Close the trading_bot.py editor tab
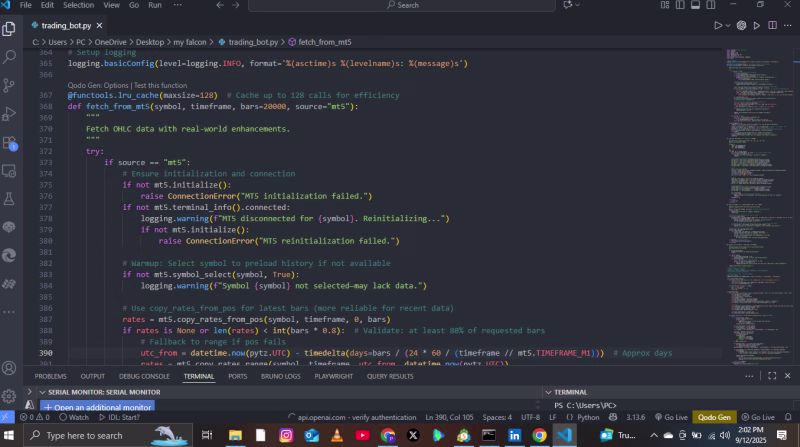The width and height of the screenshot is (800, 447). pyautogui.click(x=99, y=26)
